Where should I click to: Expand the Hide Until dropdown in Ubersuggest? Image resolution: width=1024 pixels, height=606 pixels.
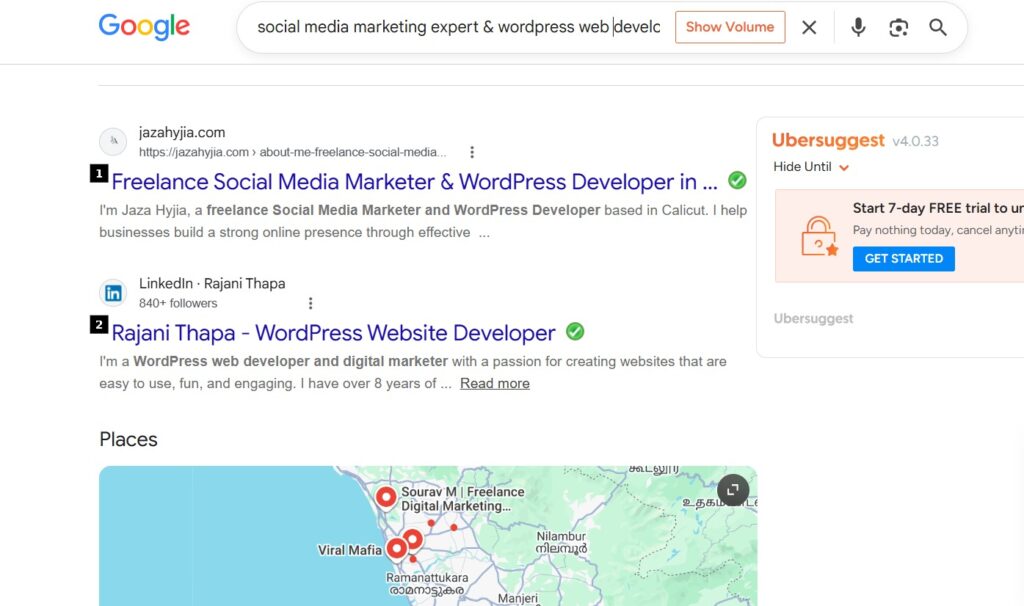coord(810,167)
